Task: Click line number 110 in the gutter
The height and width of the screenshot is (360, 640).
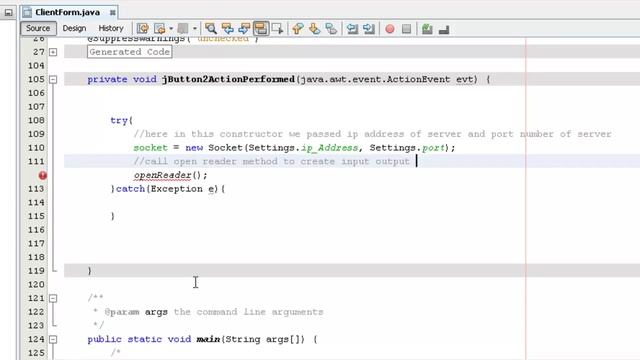Action: pos(36,148)
